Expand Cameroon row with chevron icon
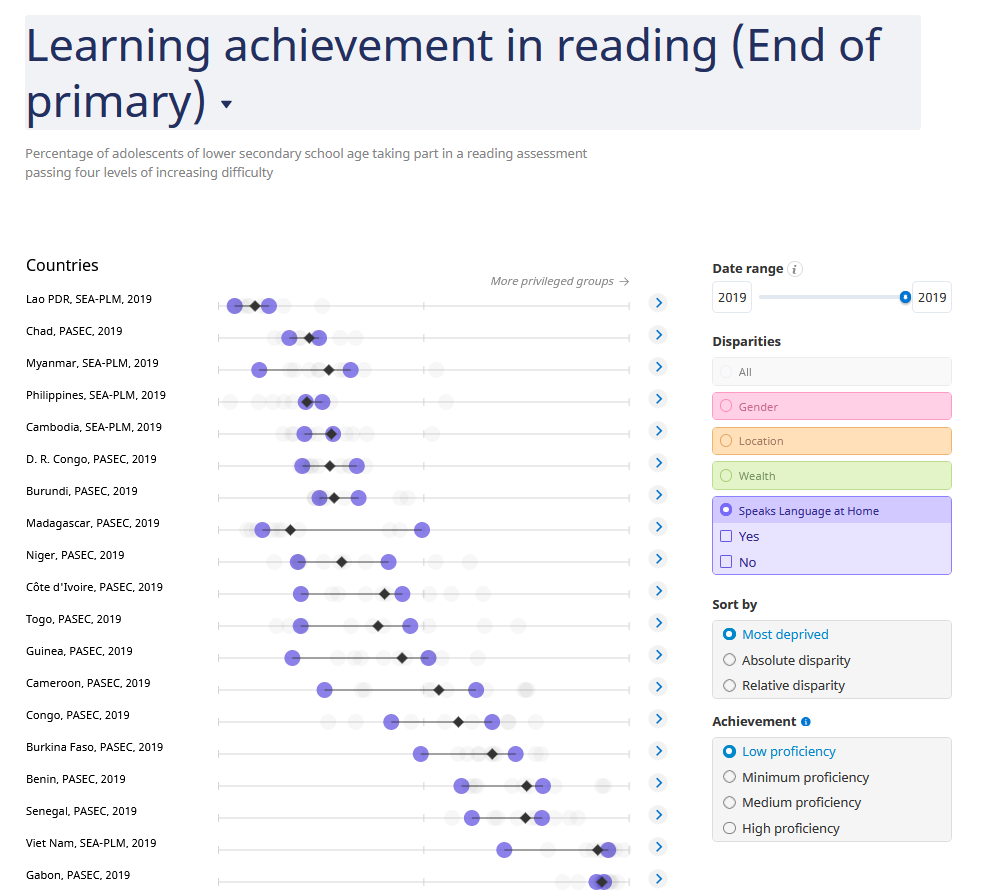The image size is (994, 893). tap(658, 687)
